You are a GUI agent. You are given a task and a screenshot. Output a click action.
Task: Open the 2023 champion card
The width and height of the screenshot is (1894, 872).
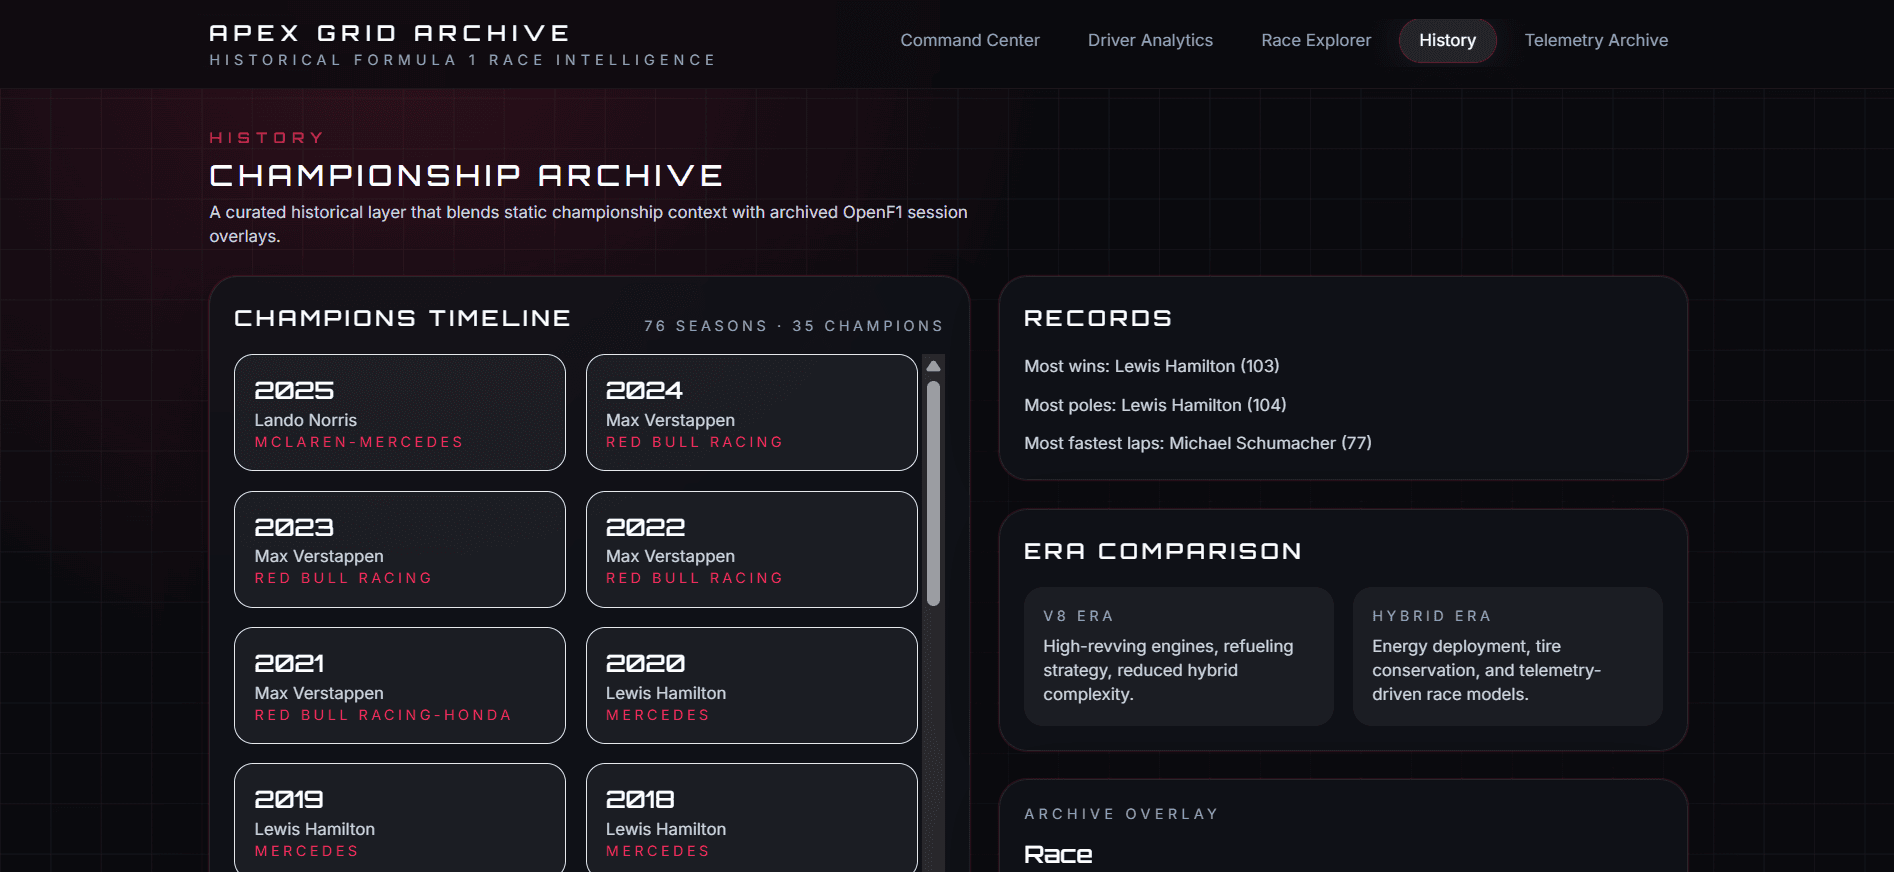[400, 549]
